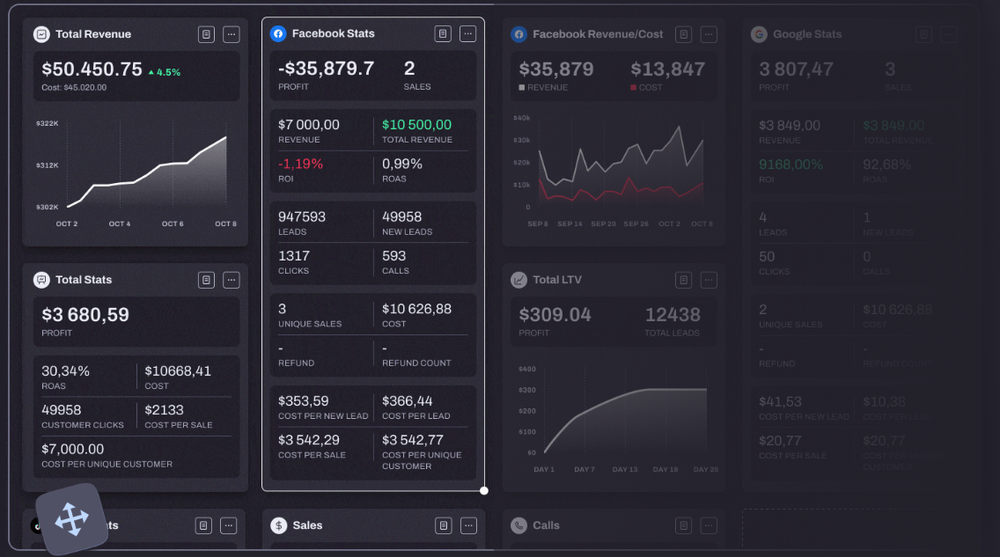The width and height of the screenshot is (1000, 557).
Task: Open more options on bottom-left partial card
Action: point(228,526)
